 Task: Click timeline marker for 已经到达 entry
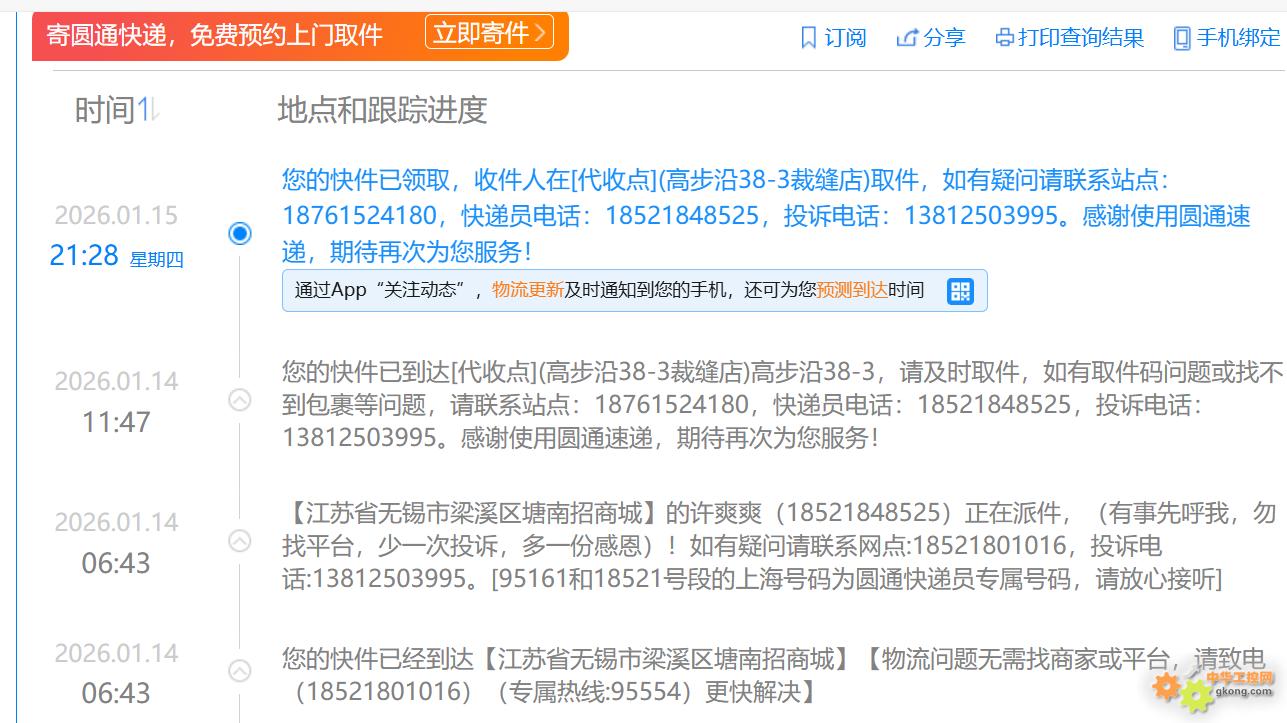point(240,671)
